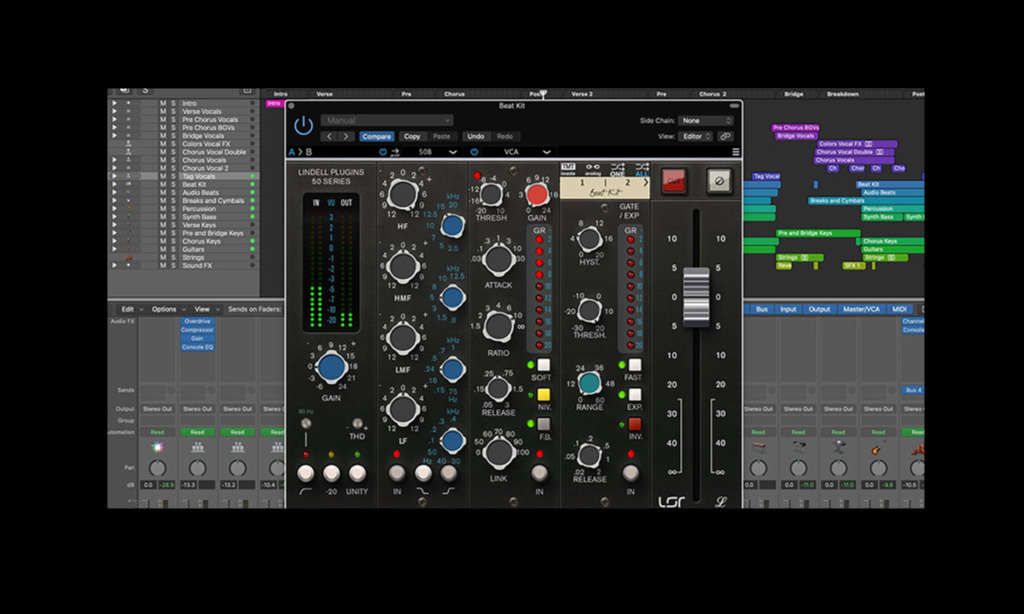
Task: Click the compressor ATTACK knob
Action: [x=498, y=259]
